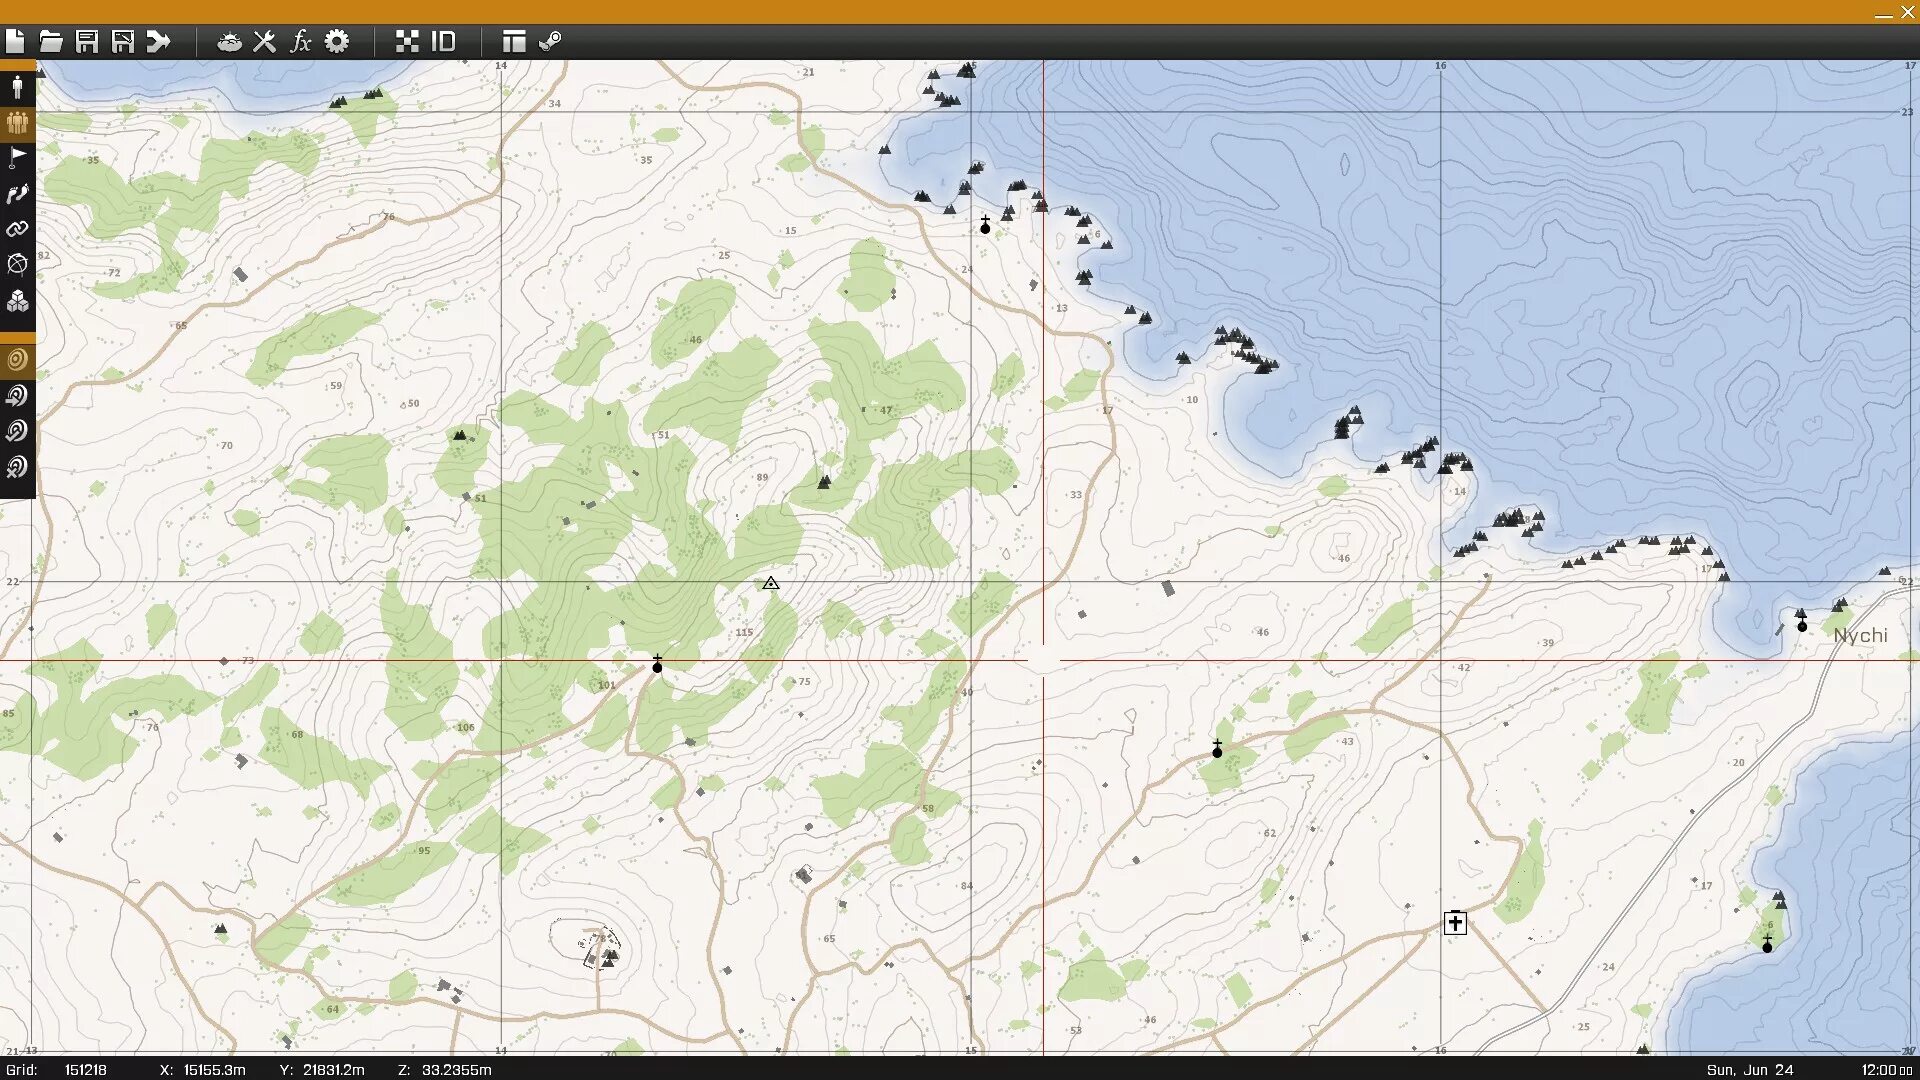Switch to Triggers mode with the flag icon
The width and height of the screenshot is (1920, 1080).
tap(17, 158)
